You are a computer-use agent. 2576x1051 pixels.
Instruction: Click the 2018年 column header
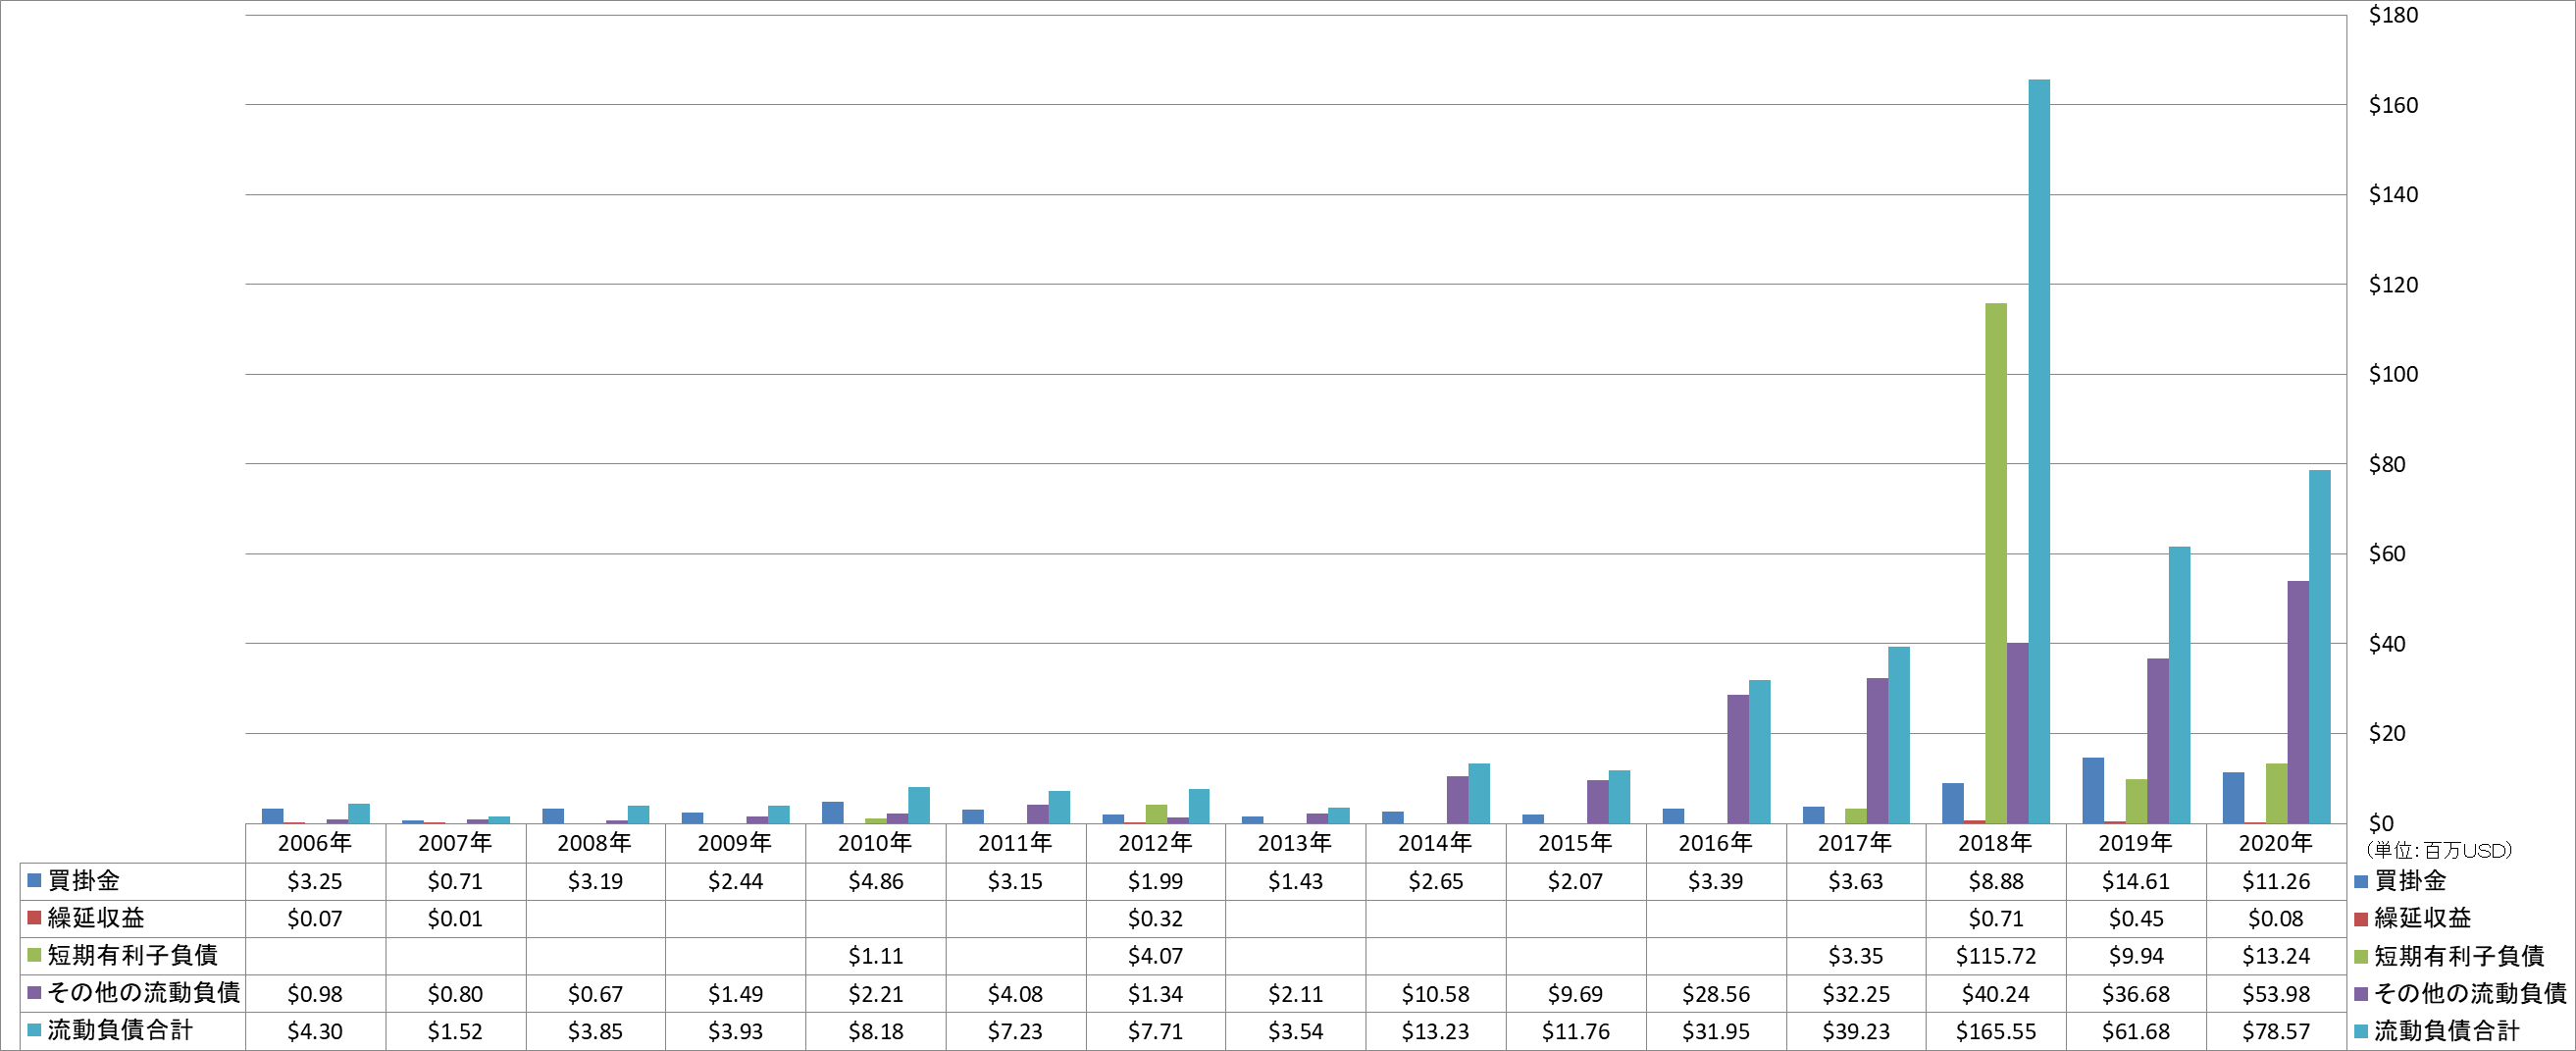1995,843
